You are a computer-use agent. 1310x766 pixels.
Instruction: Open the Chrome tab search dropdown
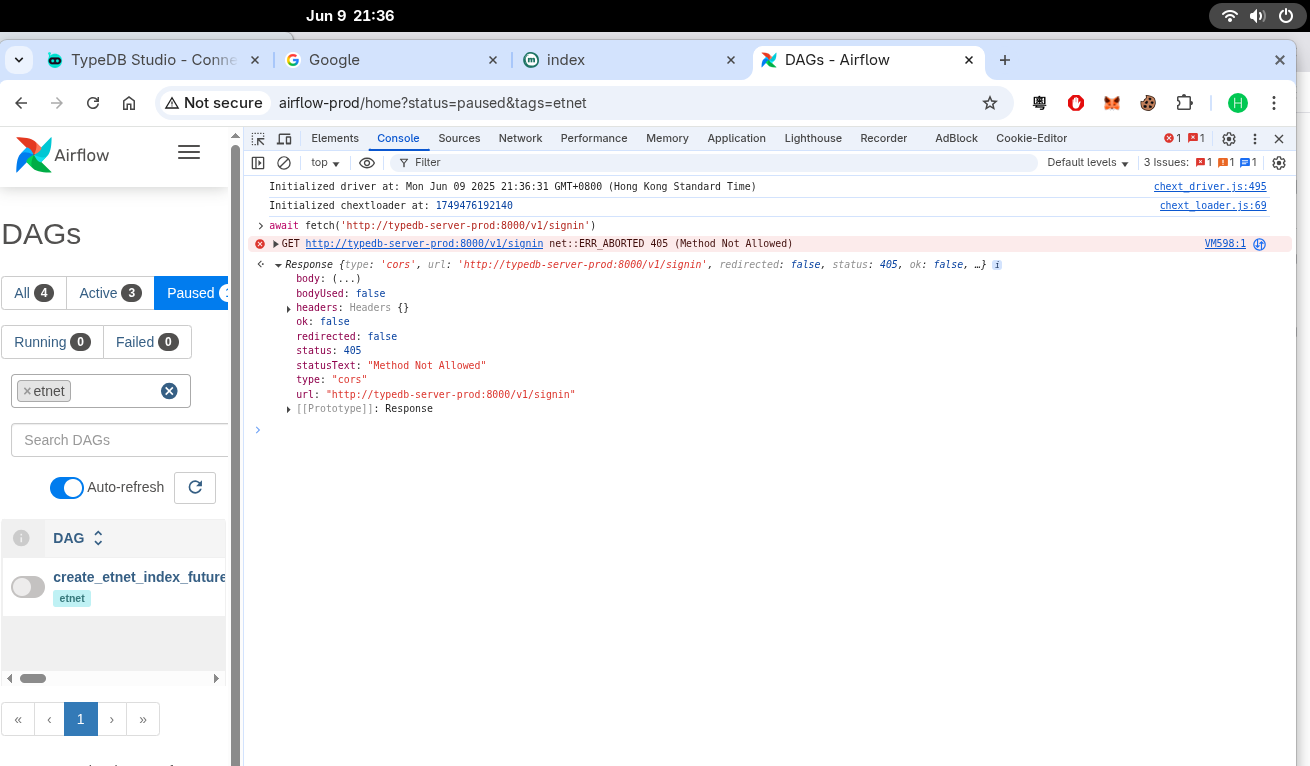19,60
